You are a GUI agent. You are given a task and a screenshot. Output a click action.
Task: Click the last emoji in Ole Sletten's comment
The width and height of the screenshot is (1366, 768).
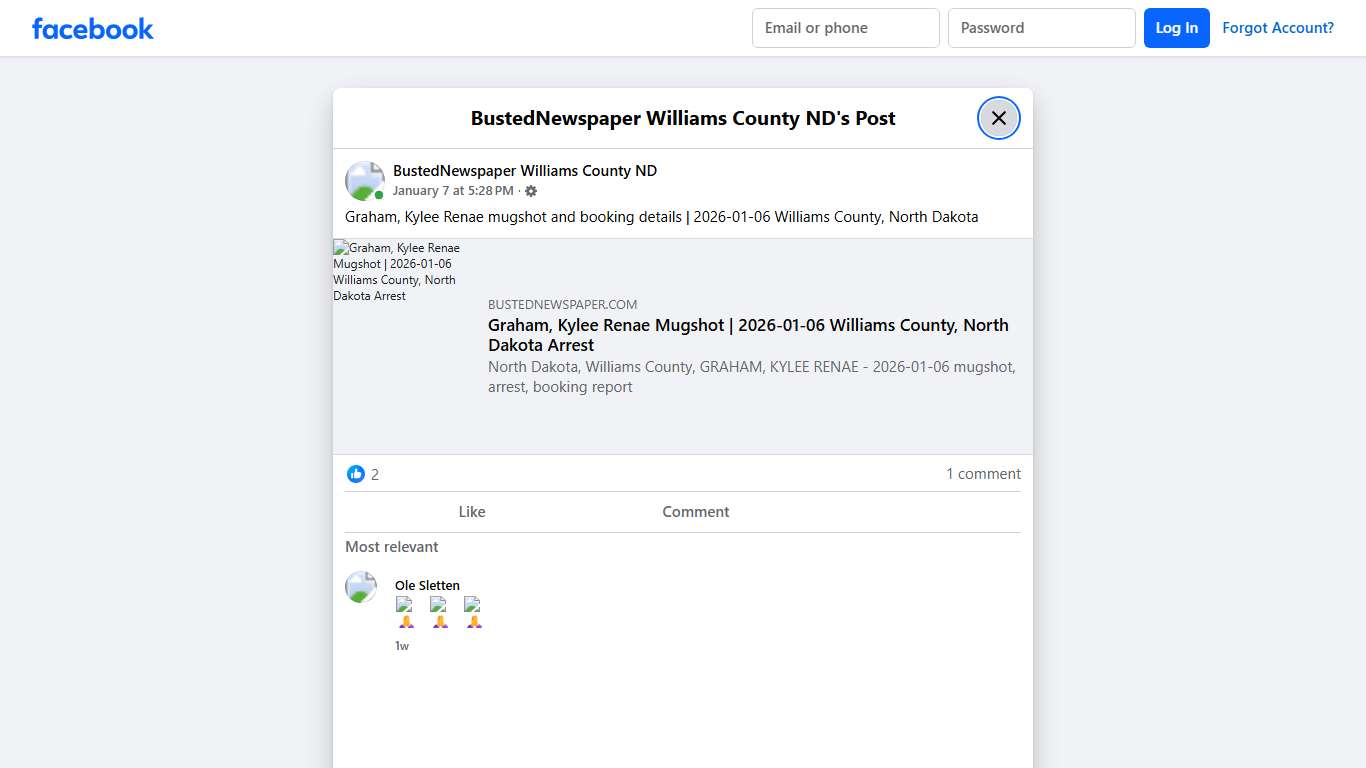[x=473, y=612]
